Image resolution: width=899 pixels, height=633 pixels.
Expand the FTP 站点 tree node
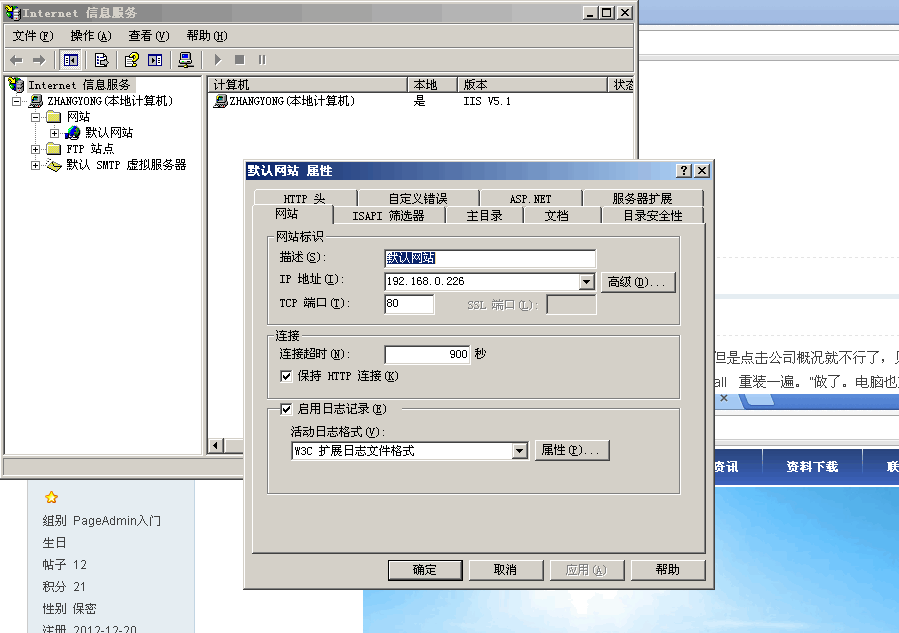(36, 149)
